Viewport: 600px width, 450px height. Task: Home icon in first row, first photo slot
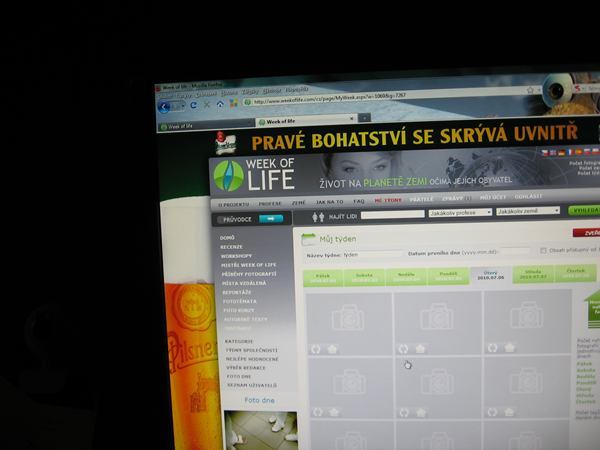point(332,349)
